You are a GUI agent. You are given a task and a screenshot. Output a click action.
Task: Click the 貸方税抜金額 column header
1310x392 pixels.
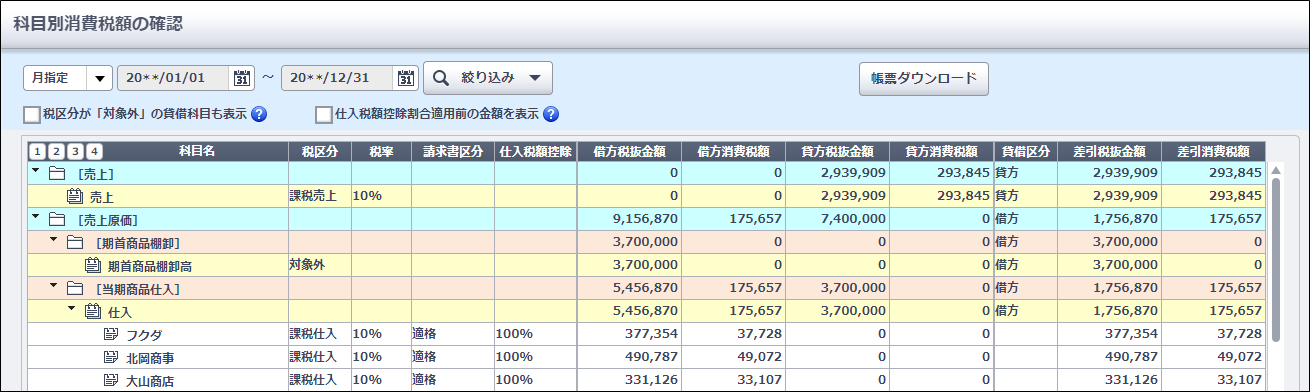837,152
